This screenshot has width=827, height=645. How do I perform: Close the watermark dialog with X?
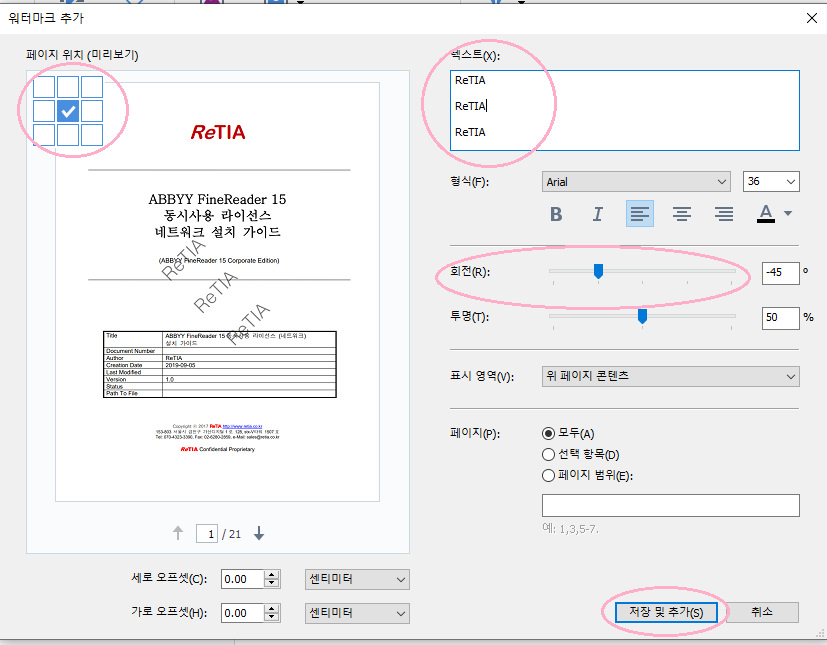point(812,18)
